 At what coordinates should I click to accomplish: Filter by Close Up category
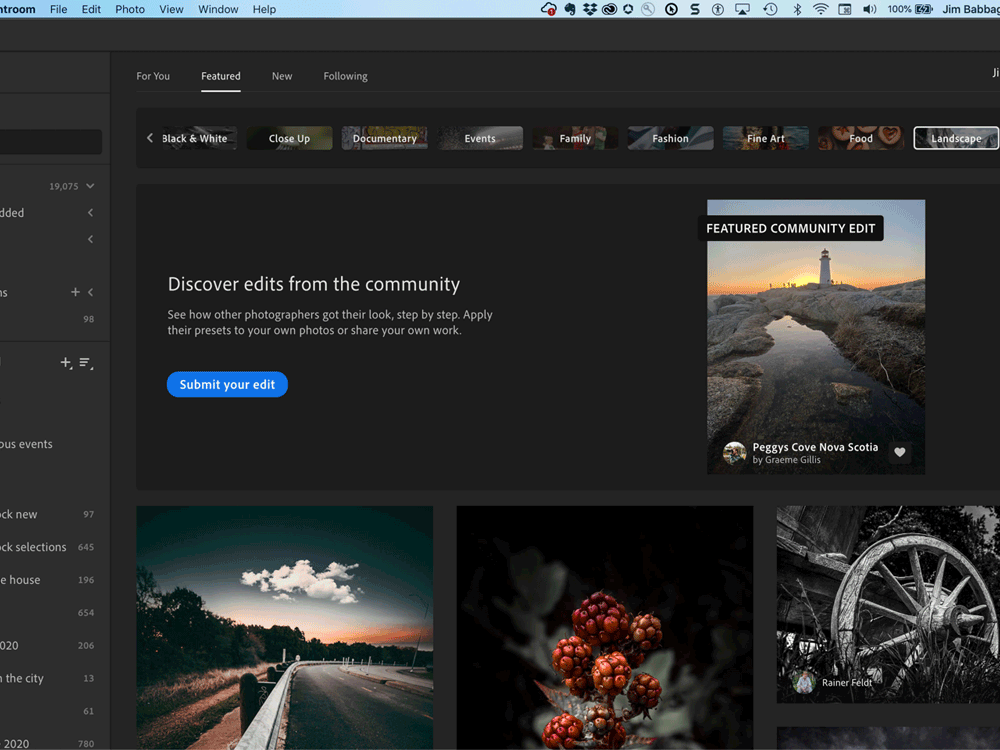pos(290,138)
